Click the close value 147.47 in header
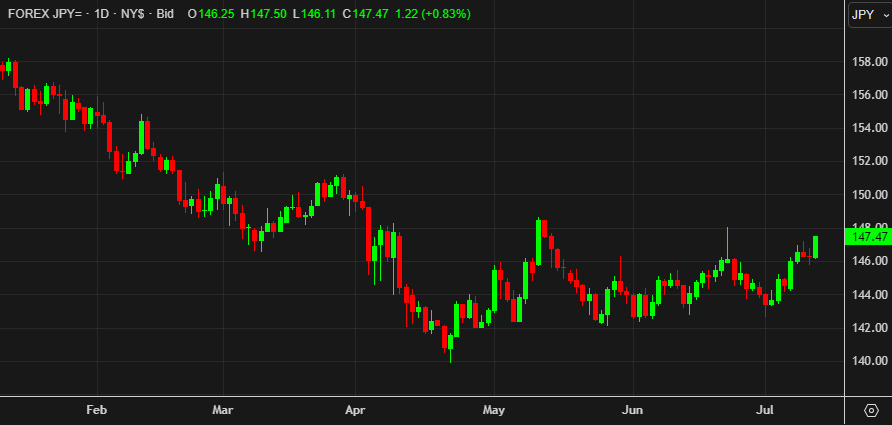The width and height of the screenshot is (892, 425). [x=370, y=14]
